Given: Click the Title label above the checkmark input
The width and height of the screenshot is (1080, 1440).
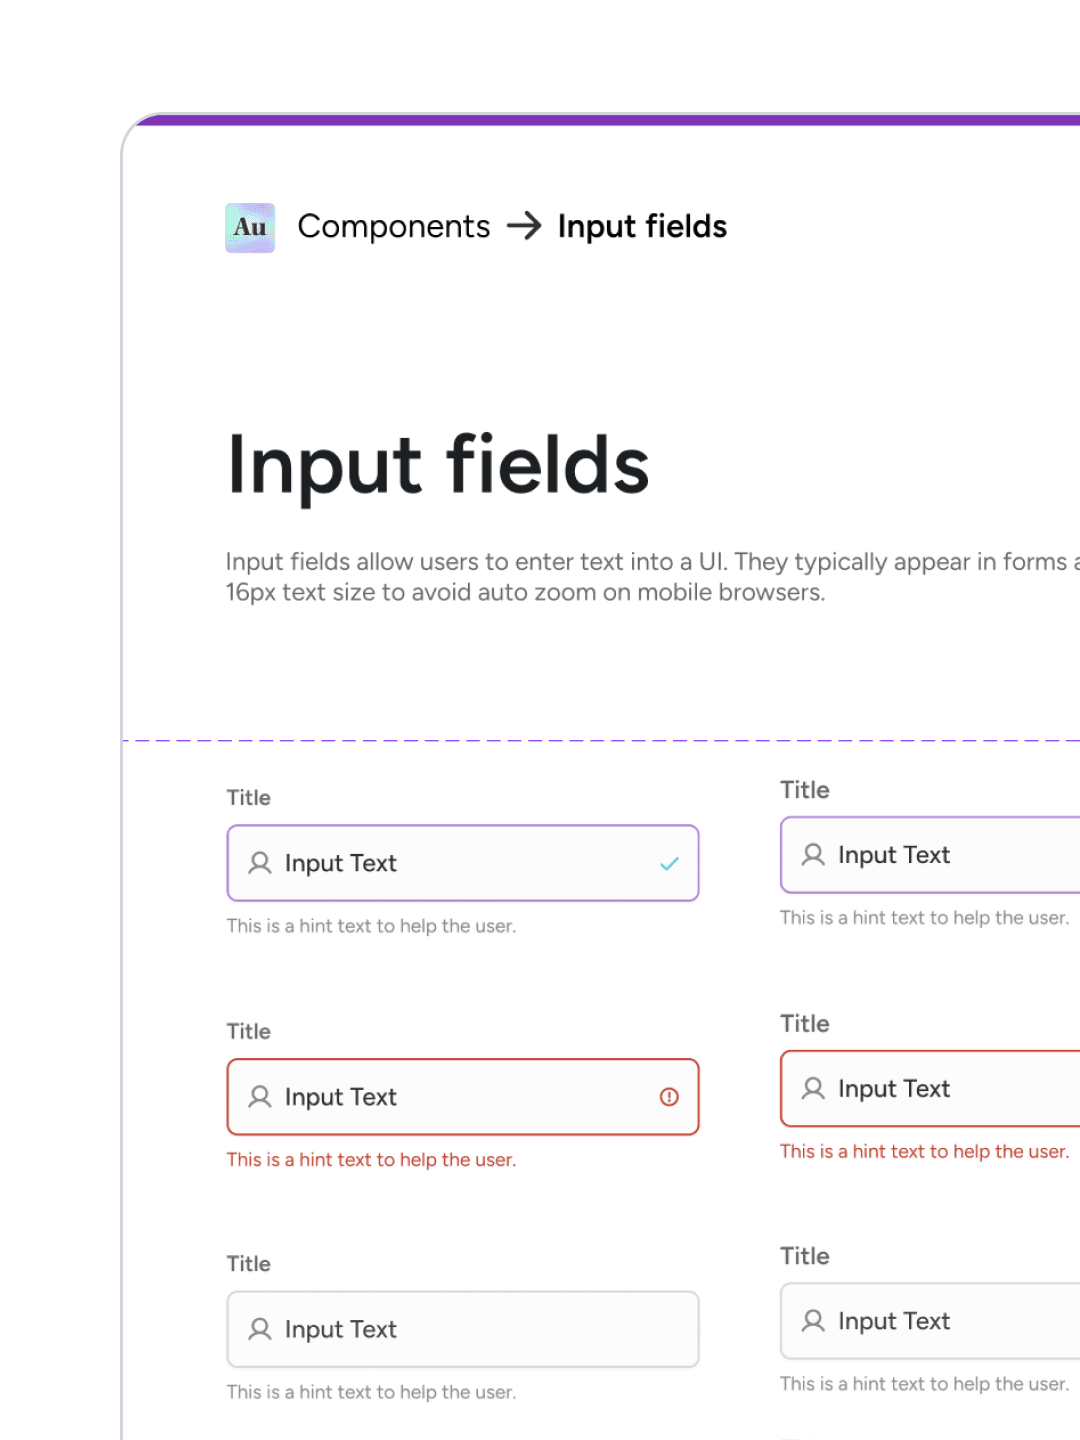Looking at the screenshot, I should [248, 798].
